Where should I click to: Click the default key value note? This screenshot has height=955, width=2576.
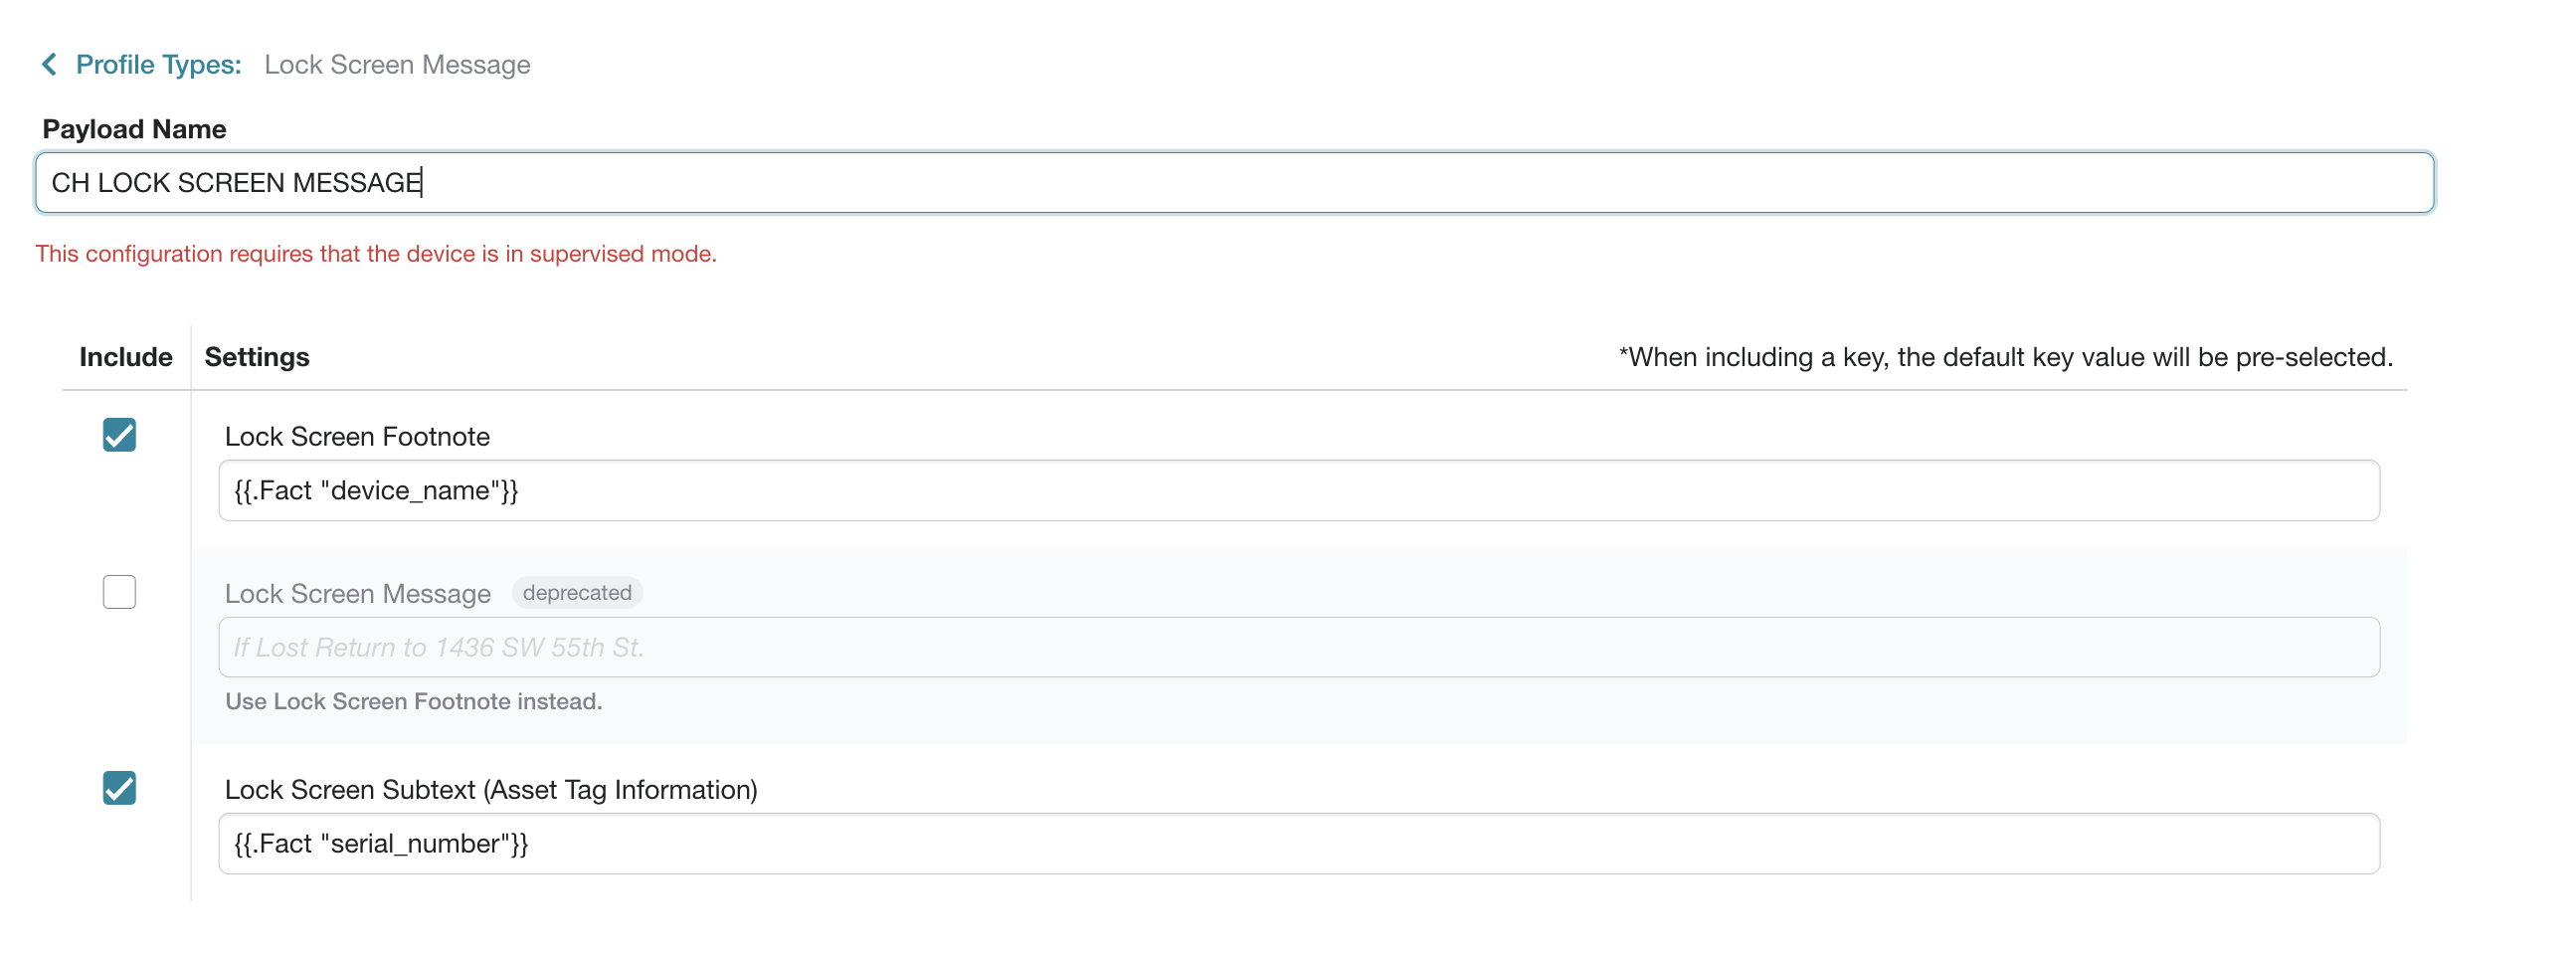point(2005,357)
